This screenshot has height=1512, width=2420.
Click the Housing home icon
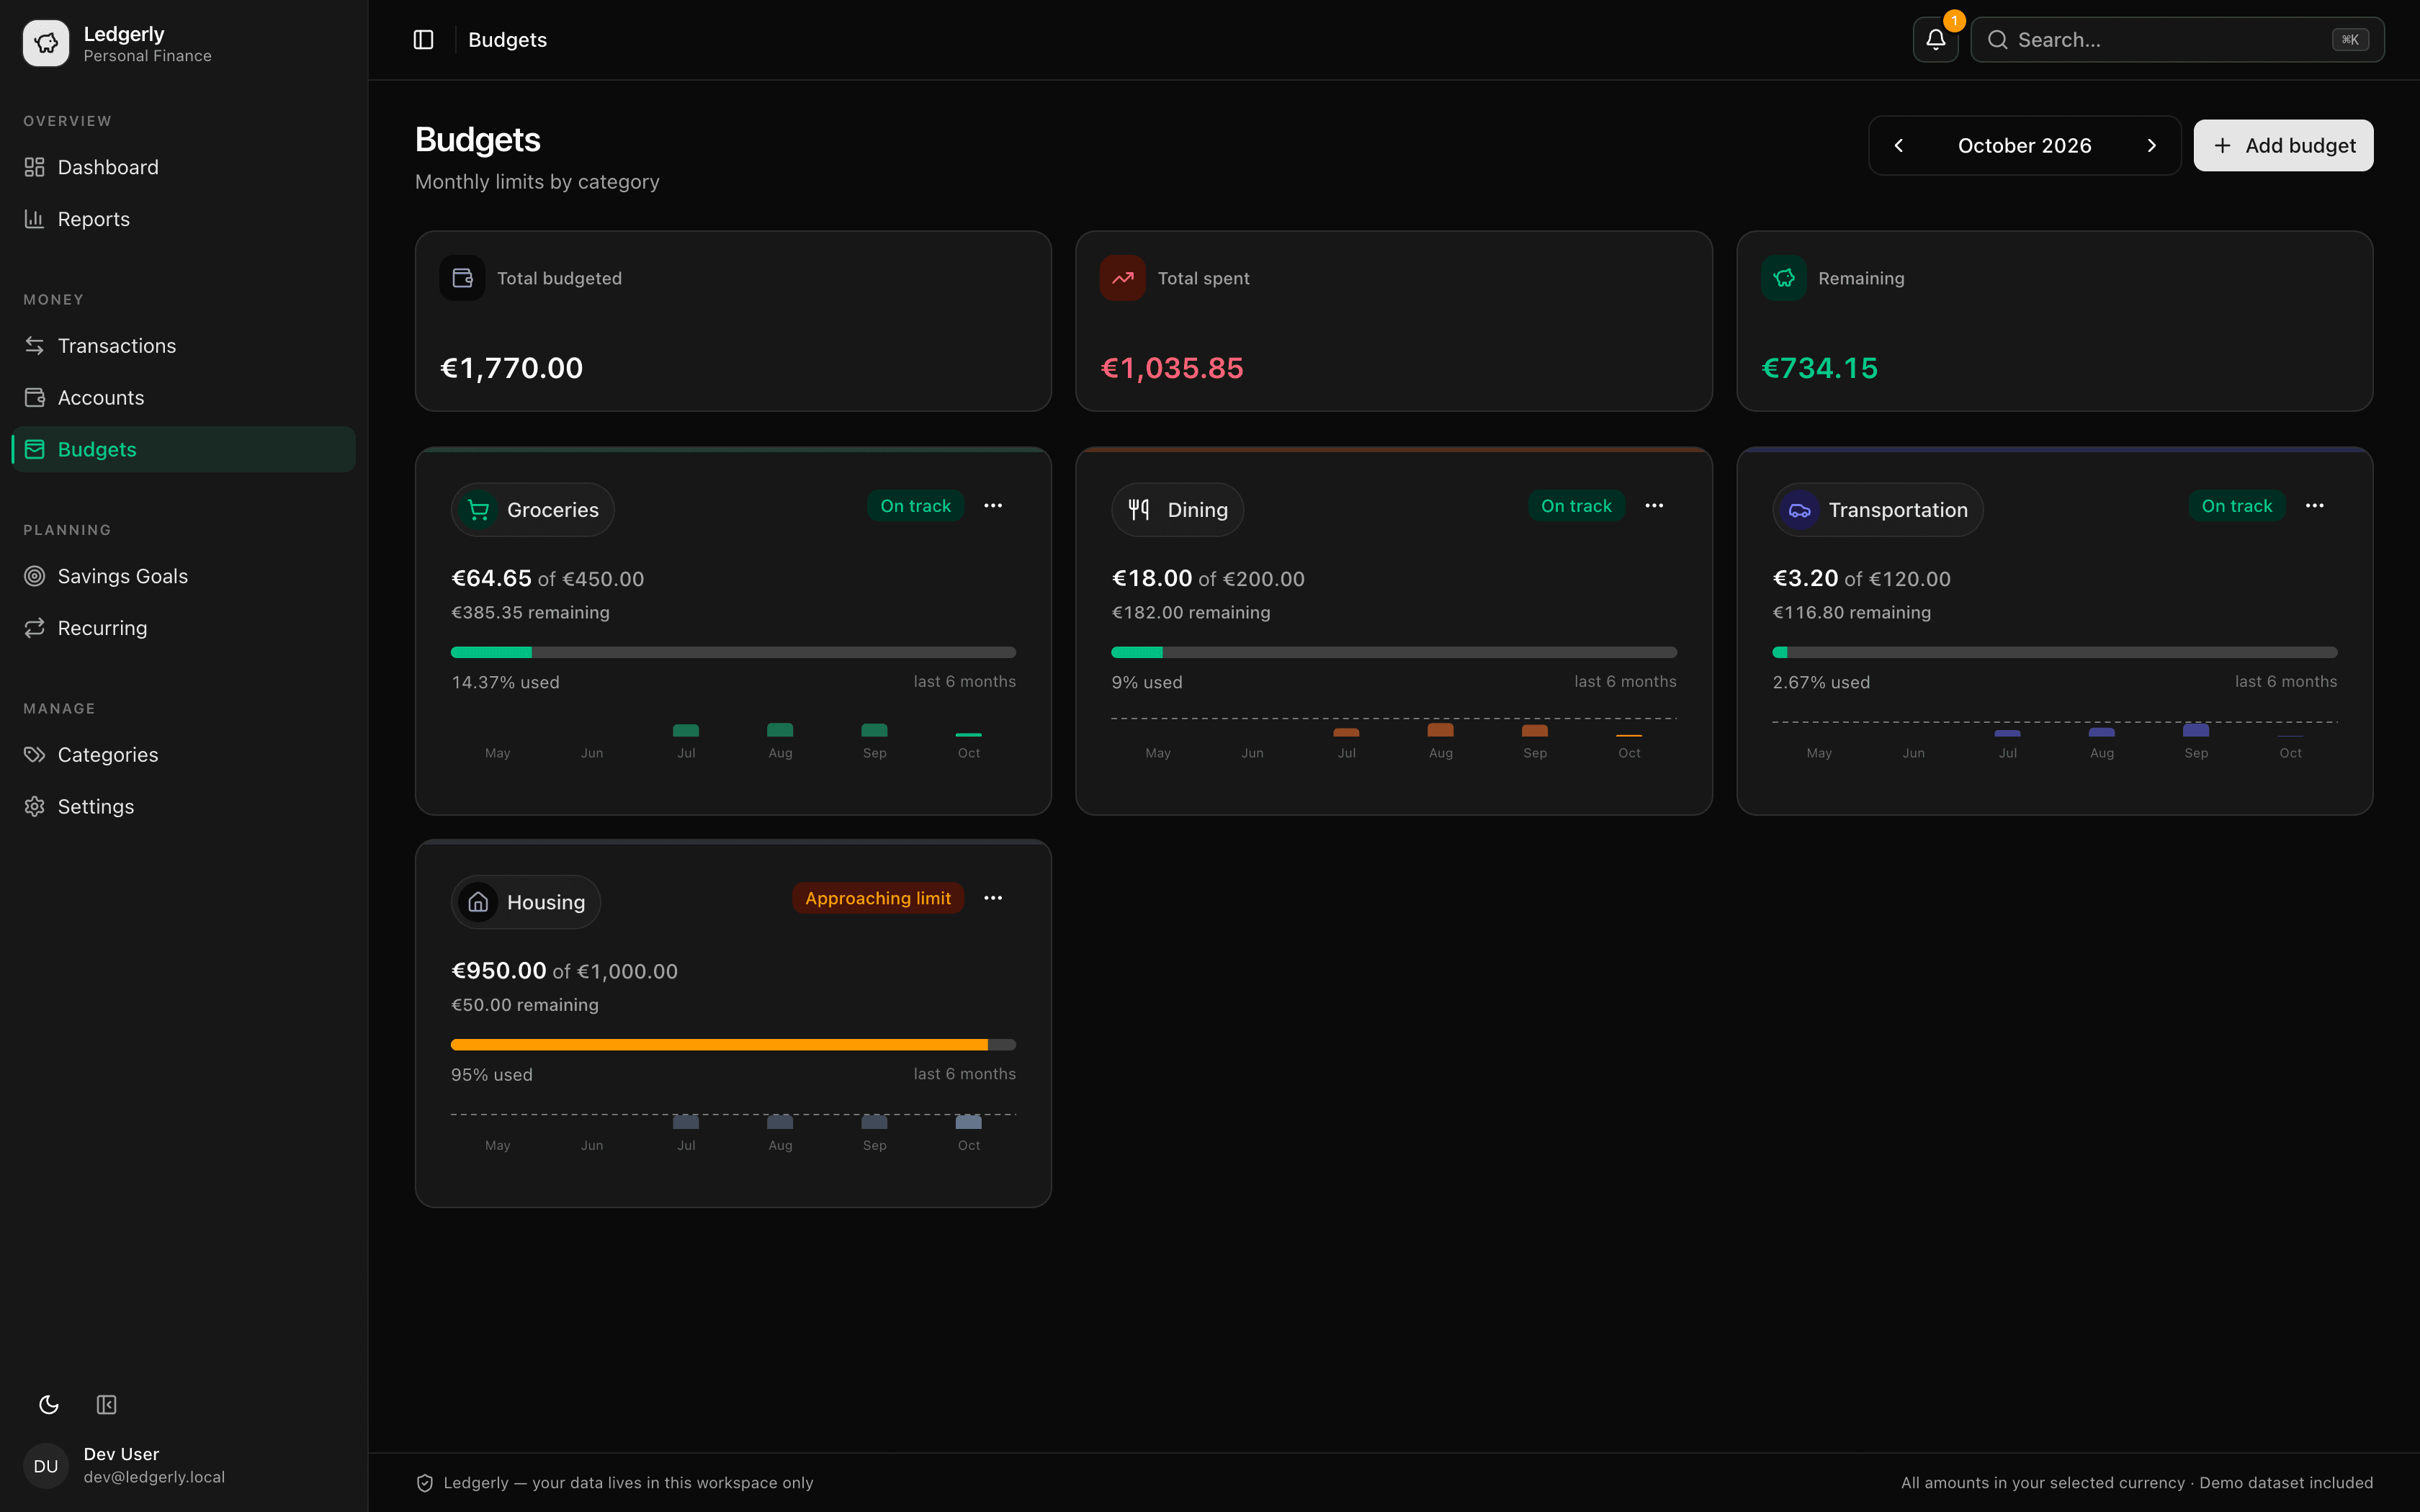pos(478,902)
